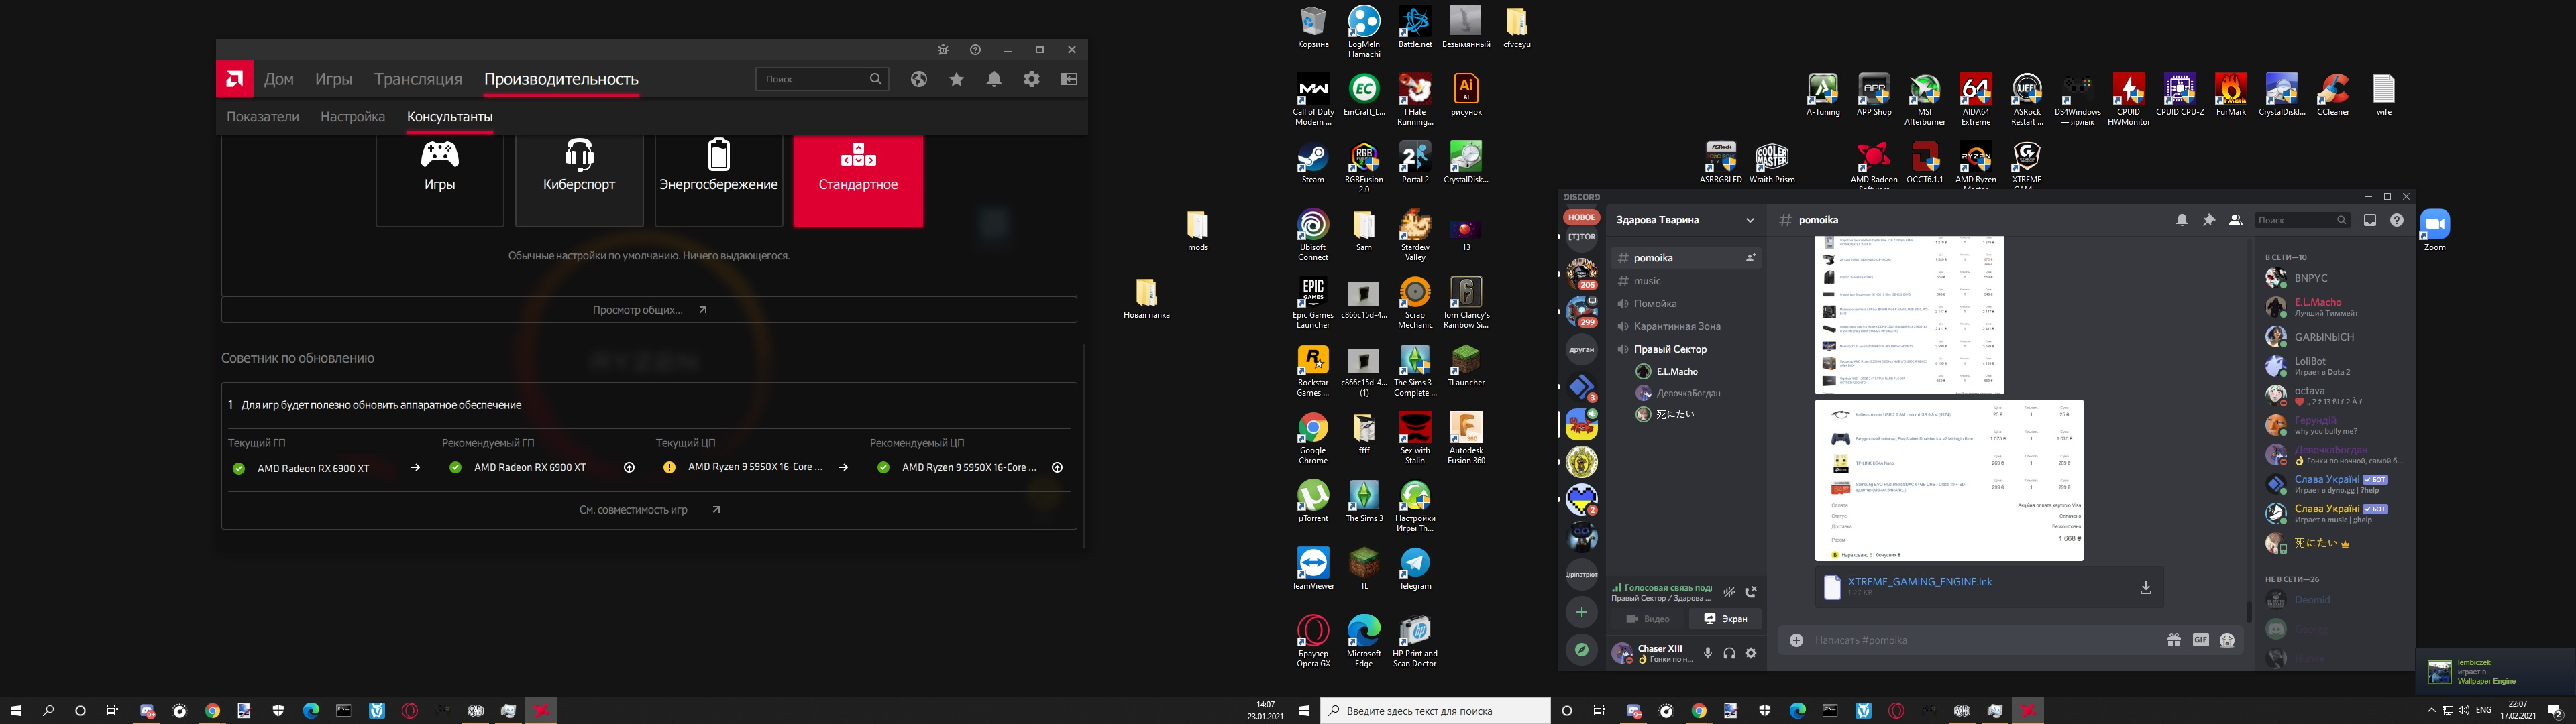Toggle the Radeon Software sidebar panel icon
This screenshot has width=2576, height=724.
[x=1069, y=79]
